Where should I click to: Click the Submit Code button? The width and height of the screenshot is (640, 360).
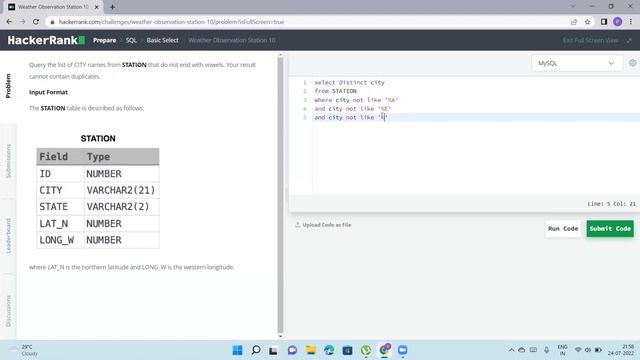coord(610,229)
